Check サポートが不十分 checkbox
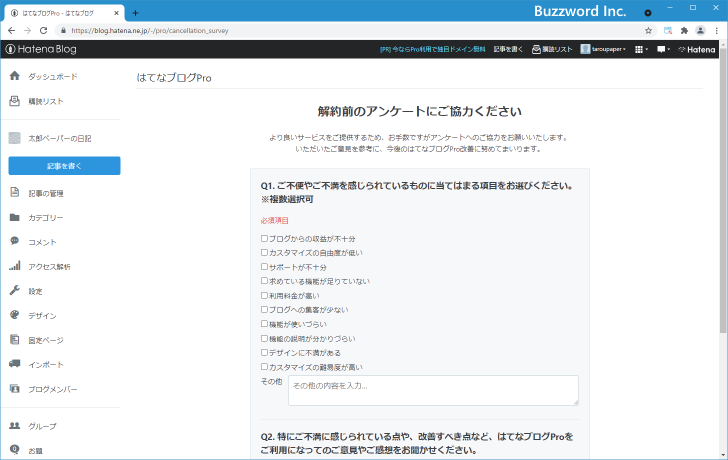Screen dimensions: 728x460 point(264,267)
